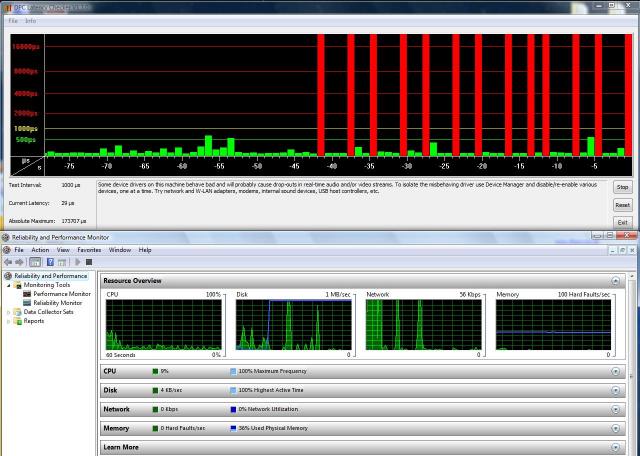Open Help via the blue question-mark icon

pyautogui.click(x=50, y=262)
